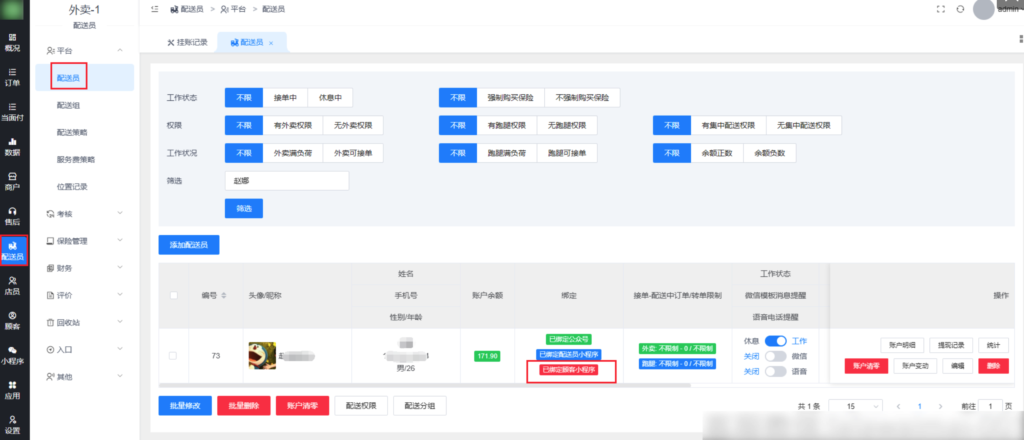
Task: Select 配送员 in the dark sidebar
Action: [13, 251]
